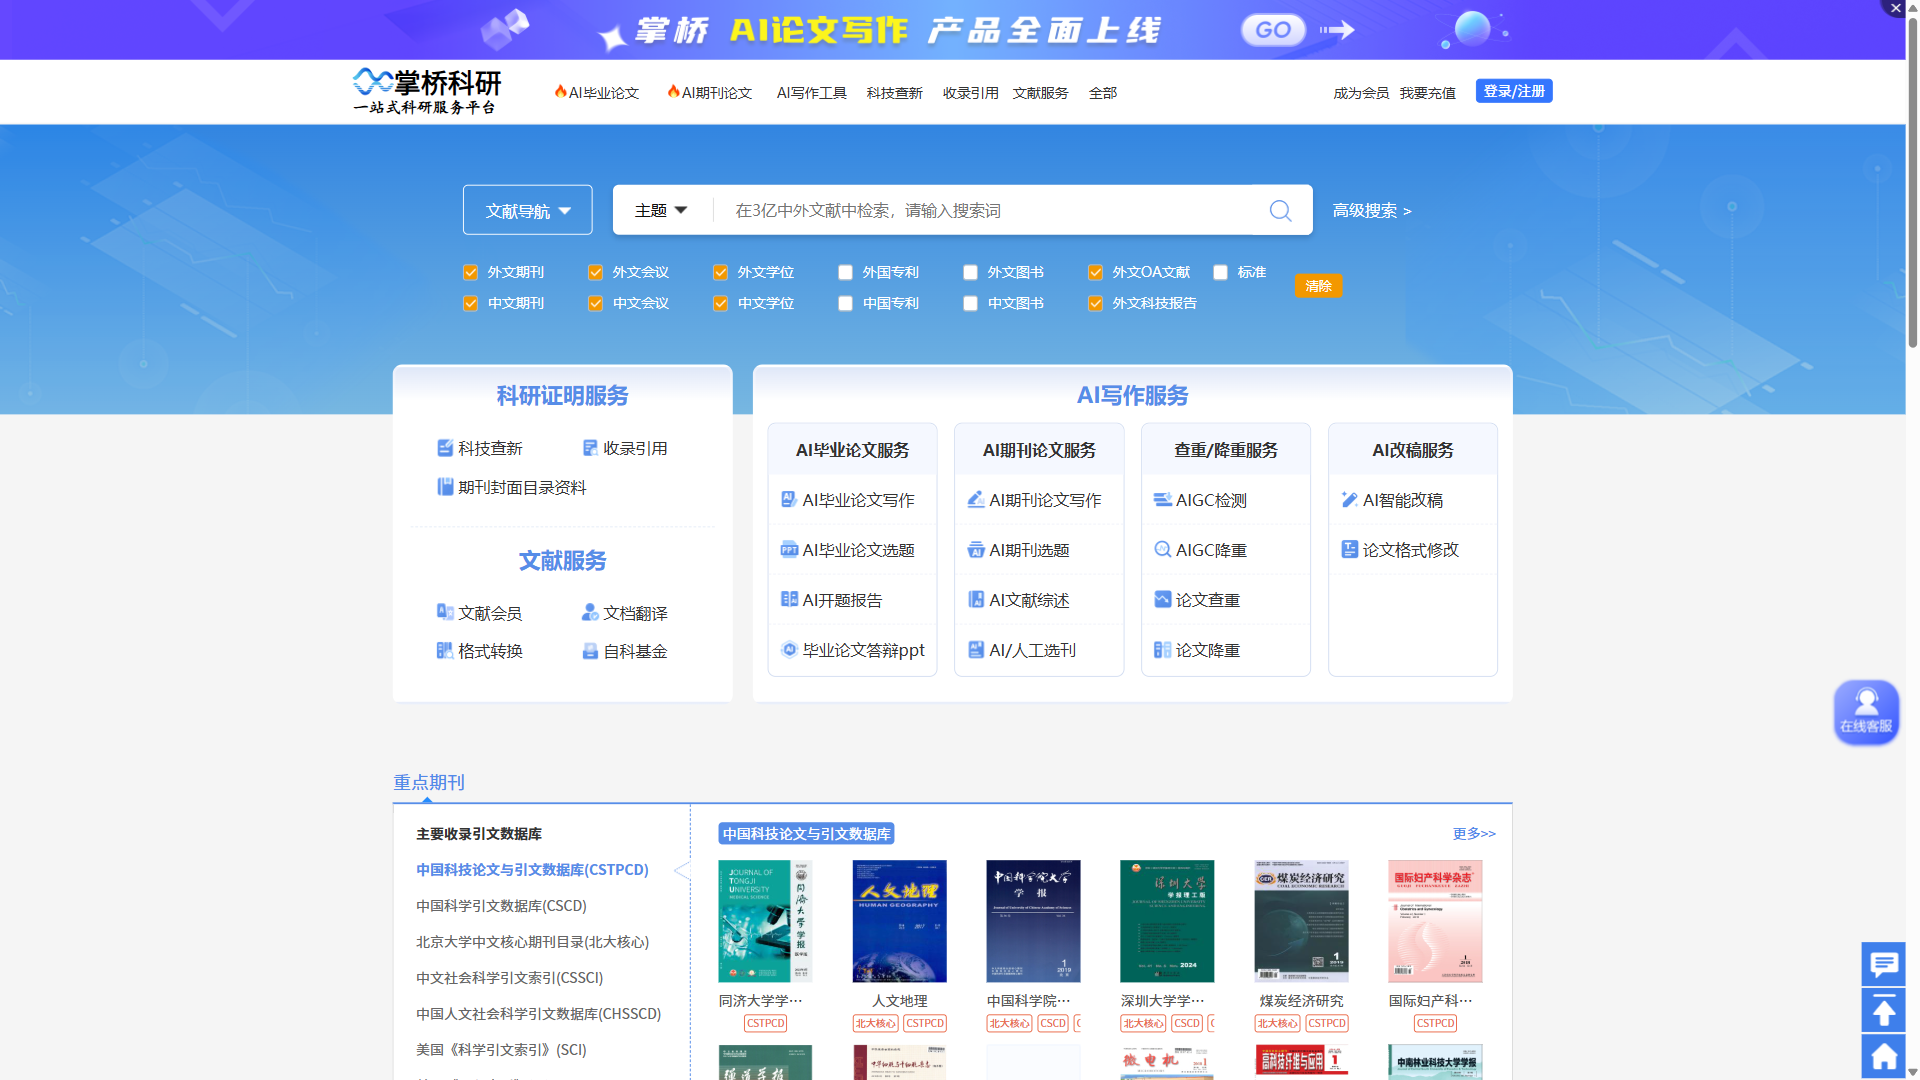The height and width of the screenshot is (1080, 1920).
Task: Open 文档翻译 document translation icon
Action: (x=590, y=613)
